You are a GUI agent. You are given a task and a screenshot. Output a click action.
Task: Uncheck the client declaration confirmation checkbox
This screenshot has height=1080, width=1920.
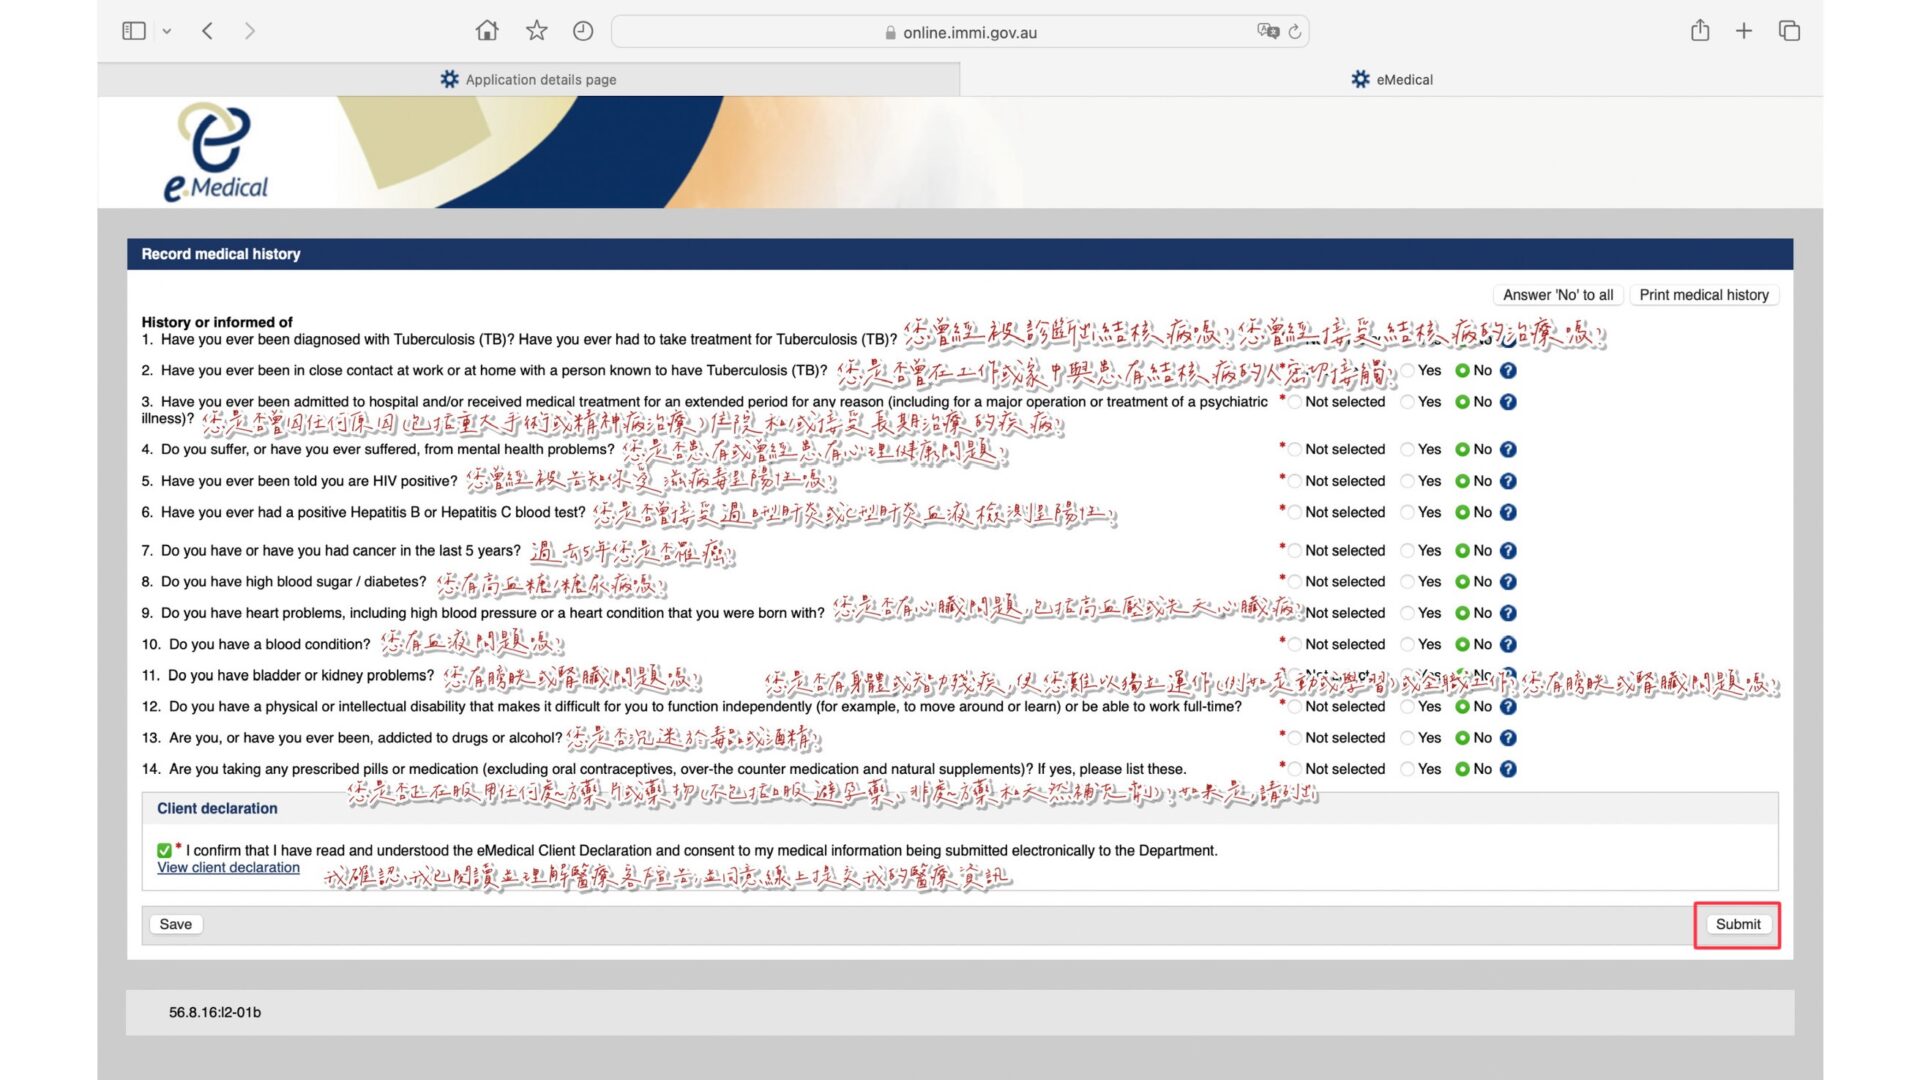point(164,850)
